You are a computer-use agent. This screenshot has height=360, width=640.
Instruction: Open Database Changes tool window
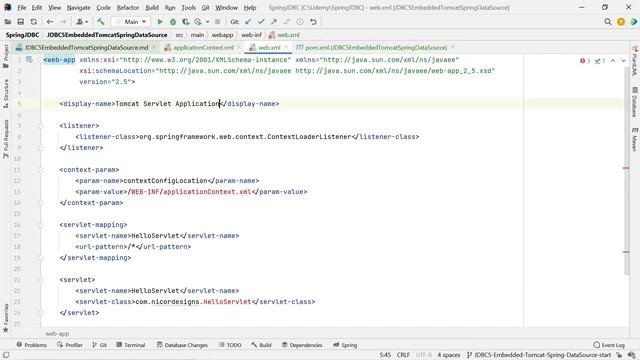click(182, 345)
